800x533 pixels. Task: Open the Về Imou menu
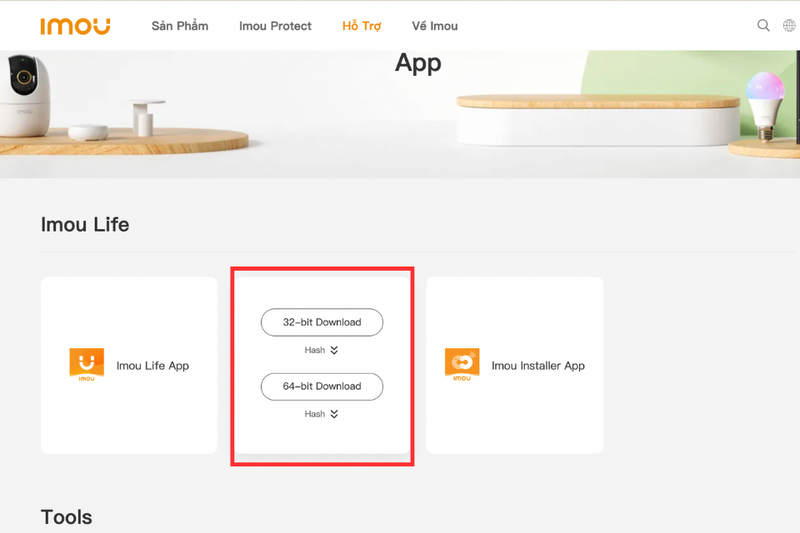point(435,26)
